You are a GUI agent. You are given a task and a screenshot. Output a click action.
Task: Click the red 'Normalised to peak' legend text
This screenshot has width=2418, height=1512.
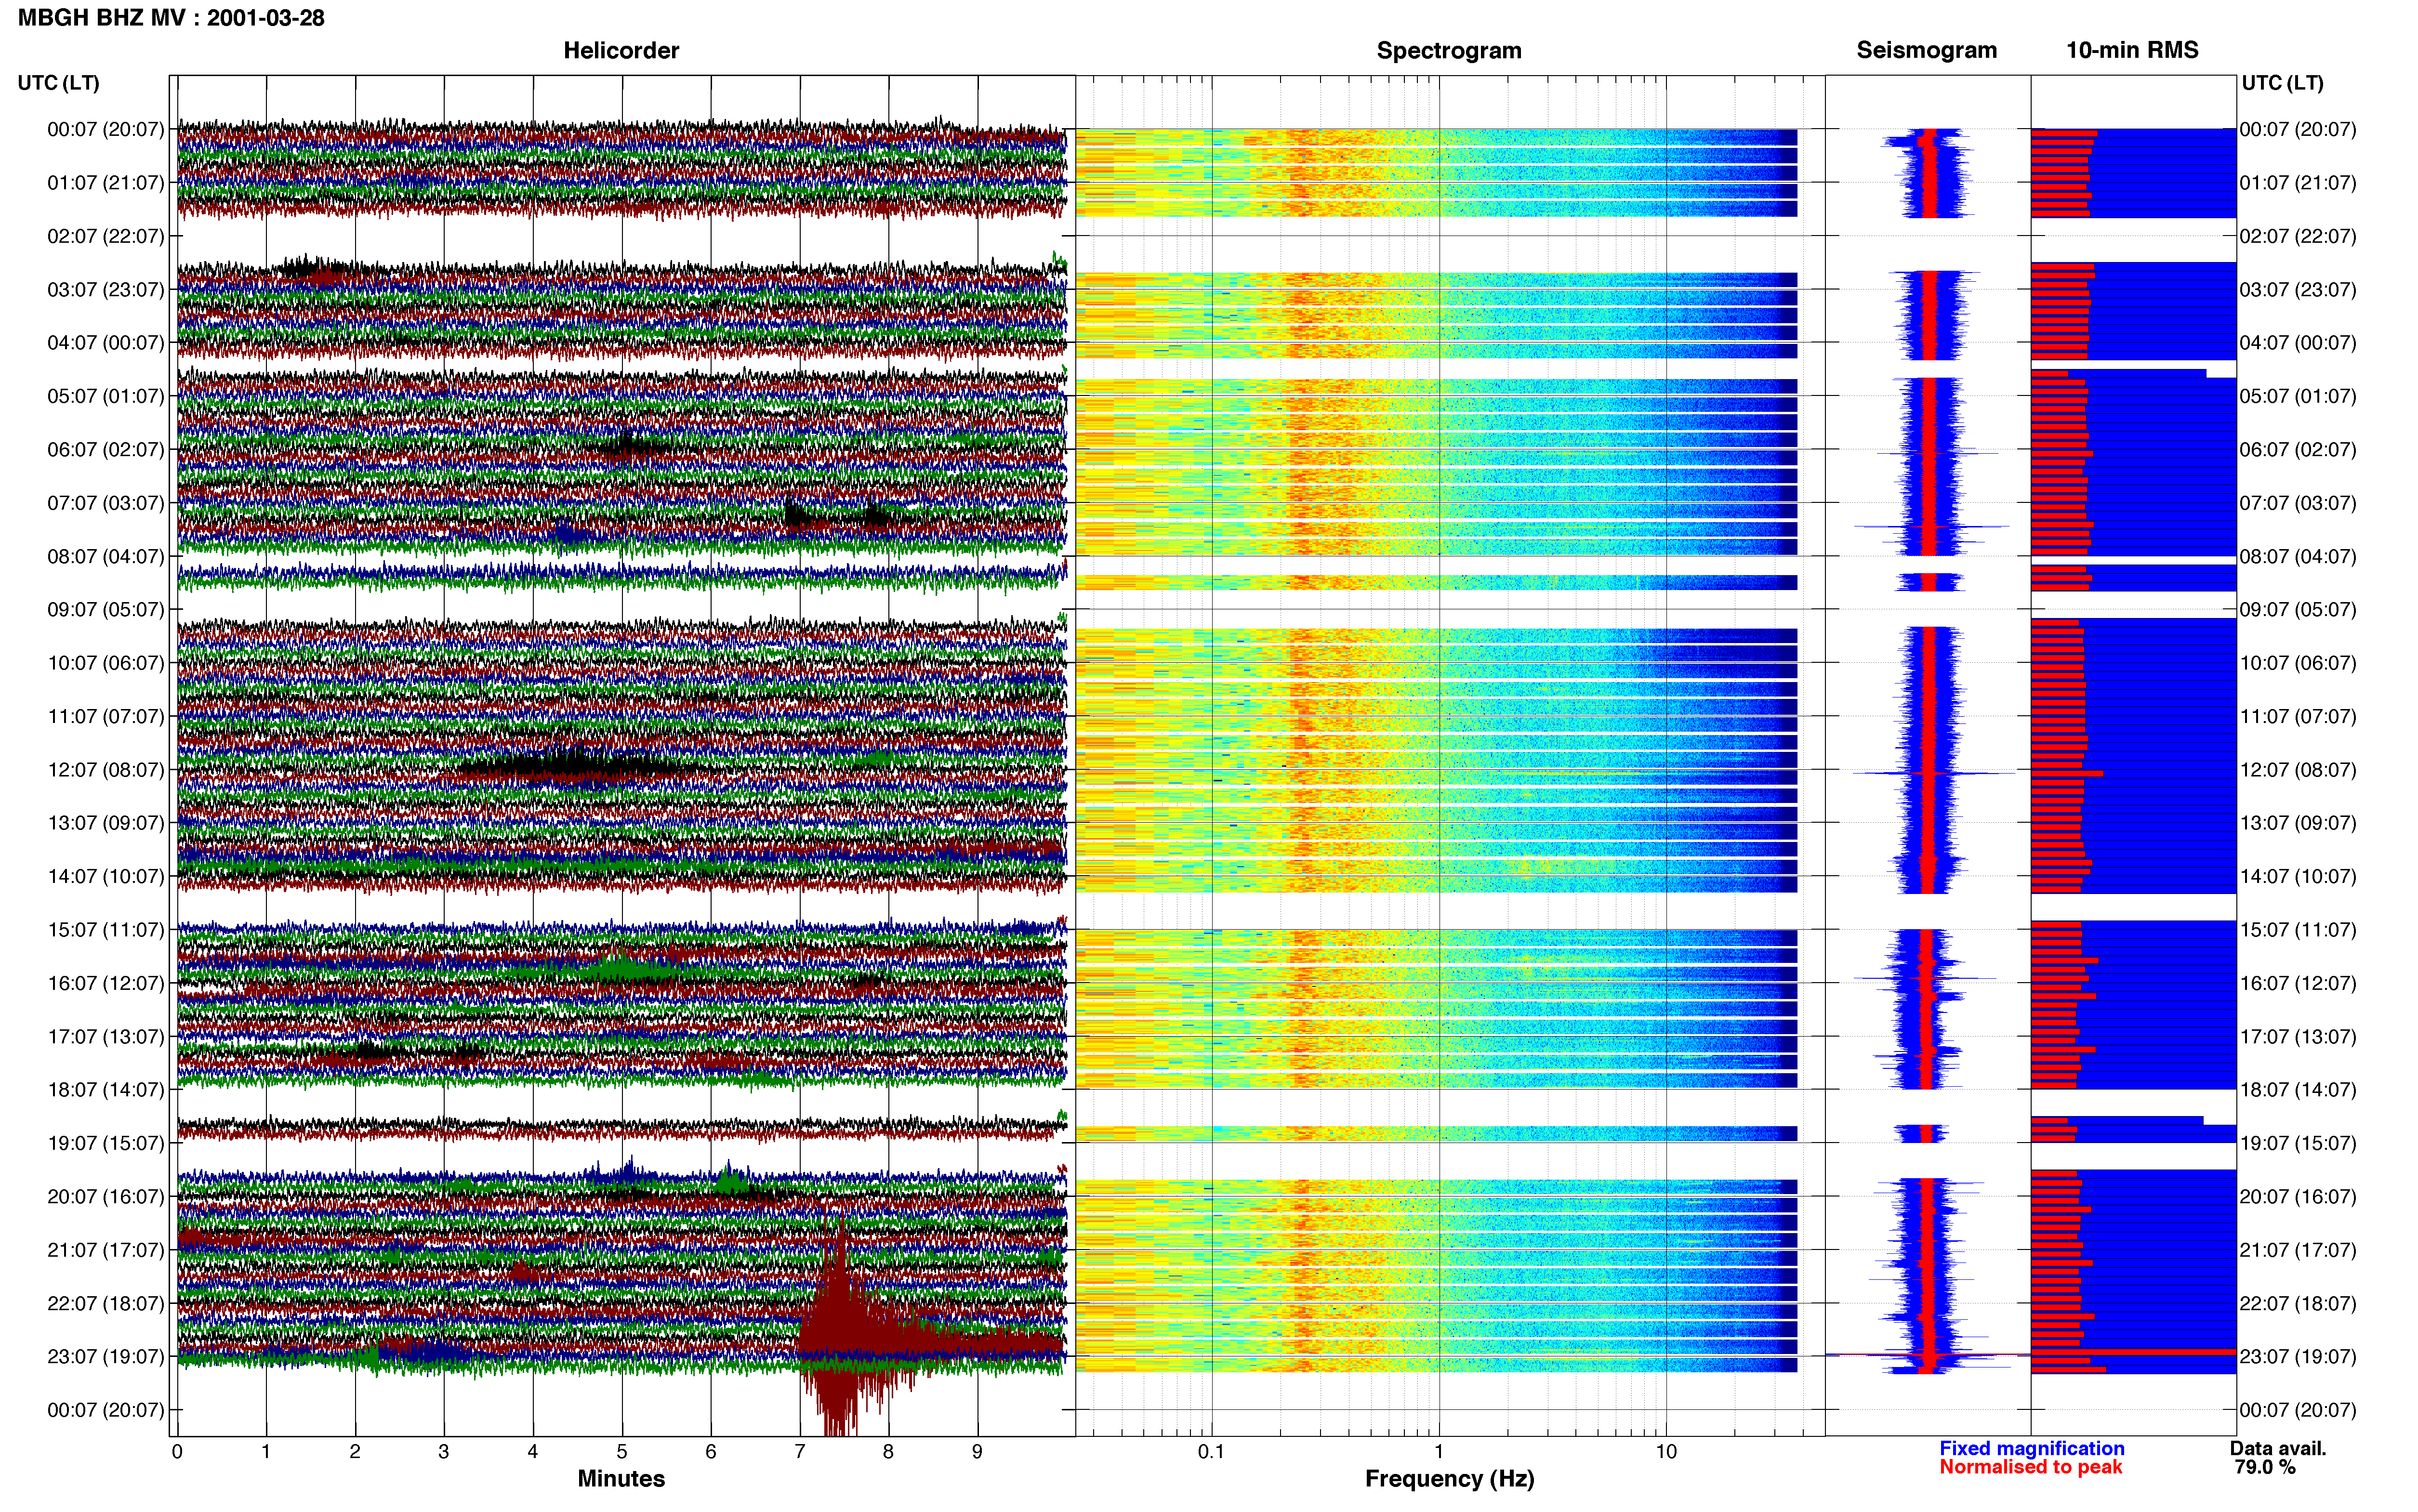[x=2030, y=1467]
